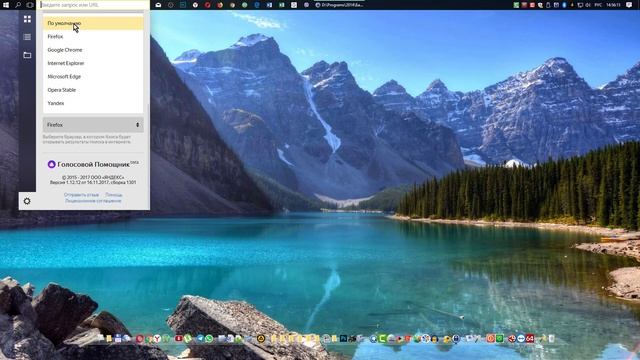Click the 'Выберите браузер' description text
The height and width of the screenshot is (360, 640).
click(x=87, y=140)
